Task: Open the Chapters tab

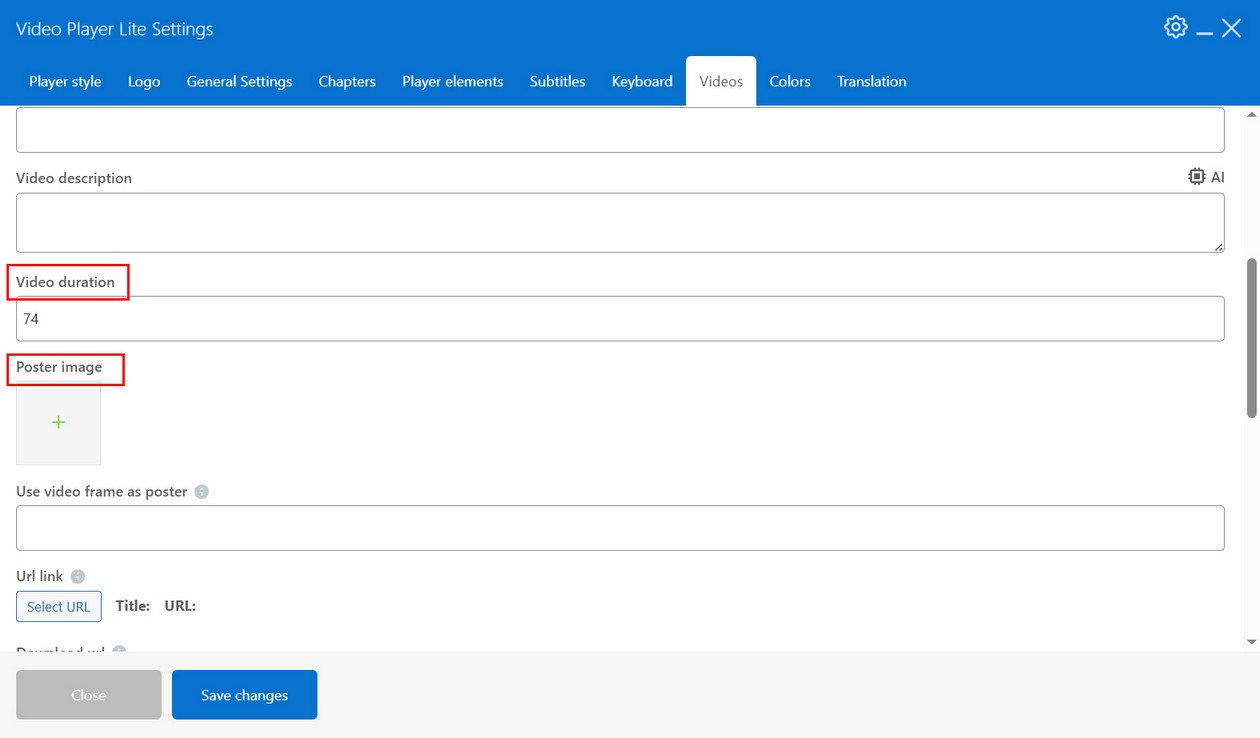Action: click(x=347, y=82)
